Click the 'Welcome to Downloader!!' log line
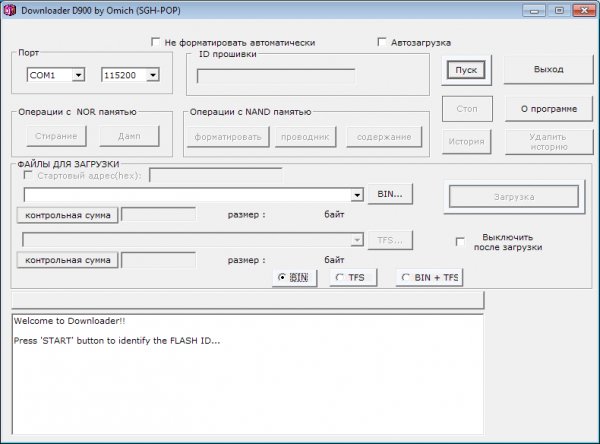This screenshot has width=600, height=444. coord(70,321)
